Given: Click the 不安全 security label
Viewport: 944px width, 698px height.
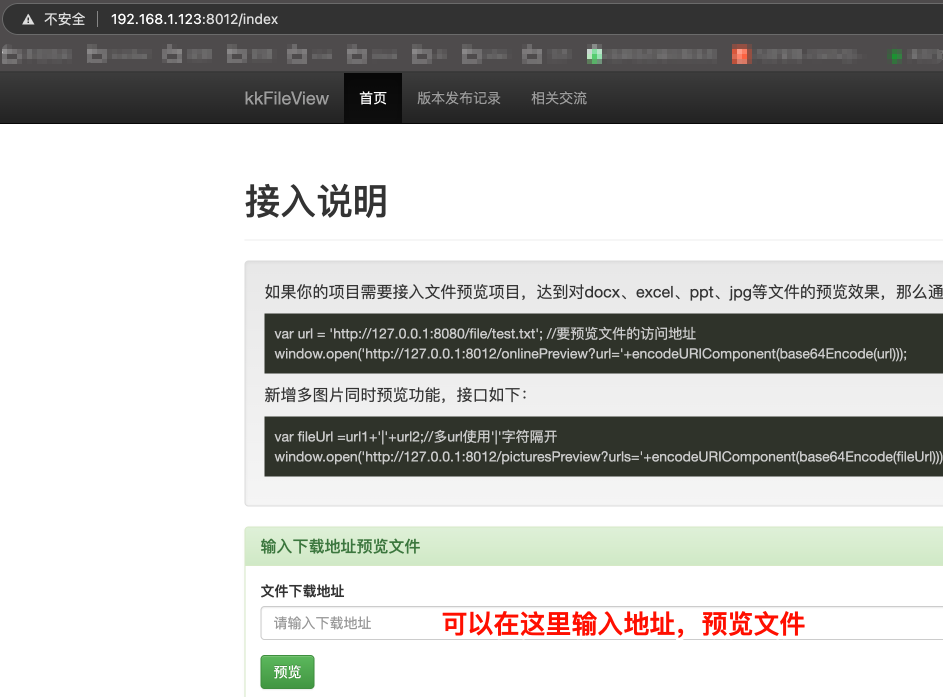Looking at the screenshot, I should click(x=64, y=19).
